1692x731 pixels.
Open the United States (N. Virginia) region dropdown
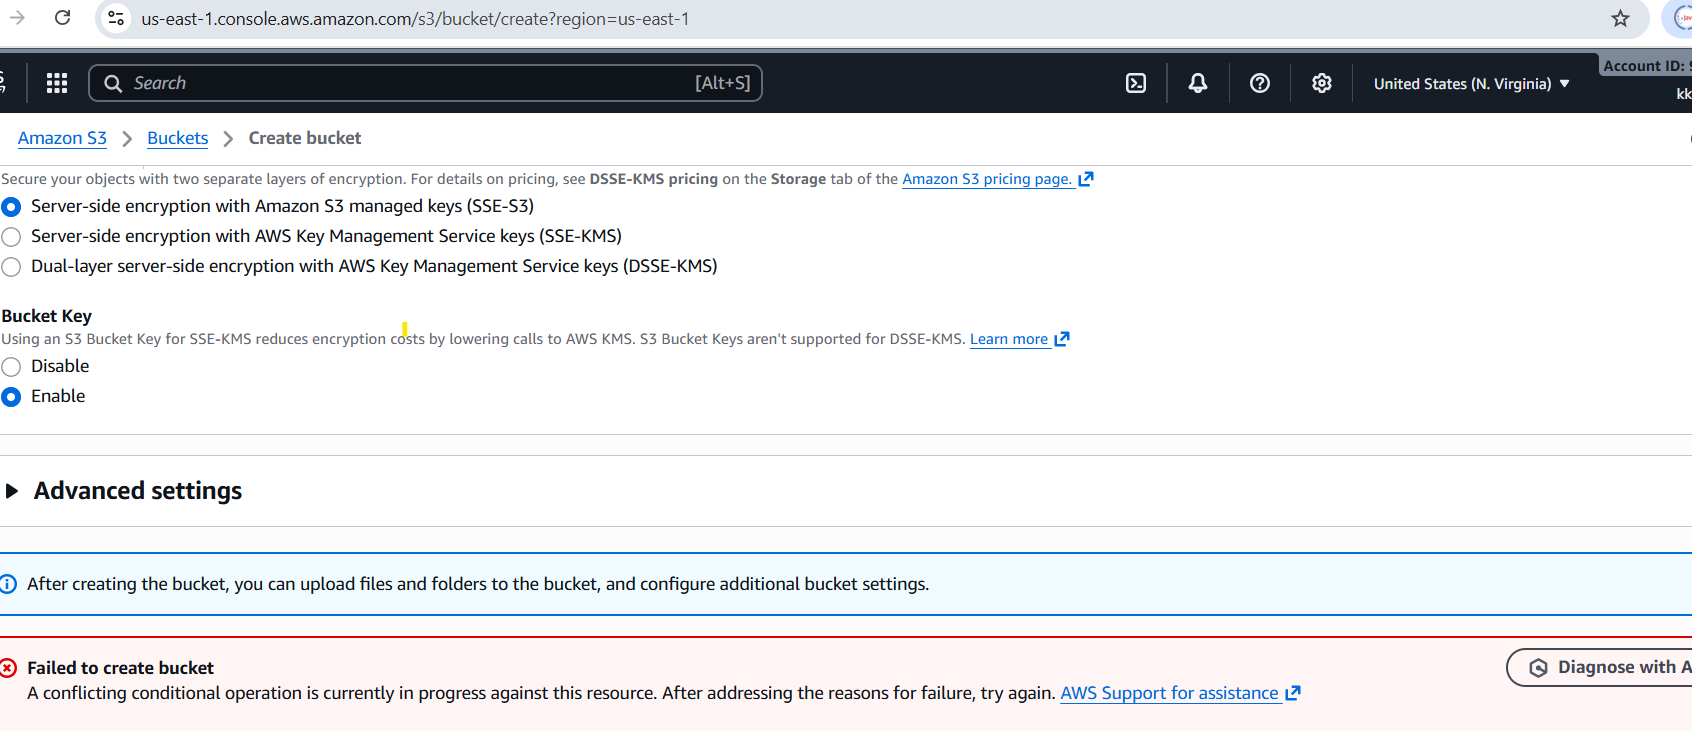click(1471, 84)
